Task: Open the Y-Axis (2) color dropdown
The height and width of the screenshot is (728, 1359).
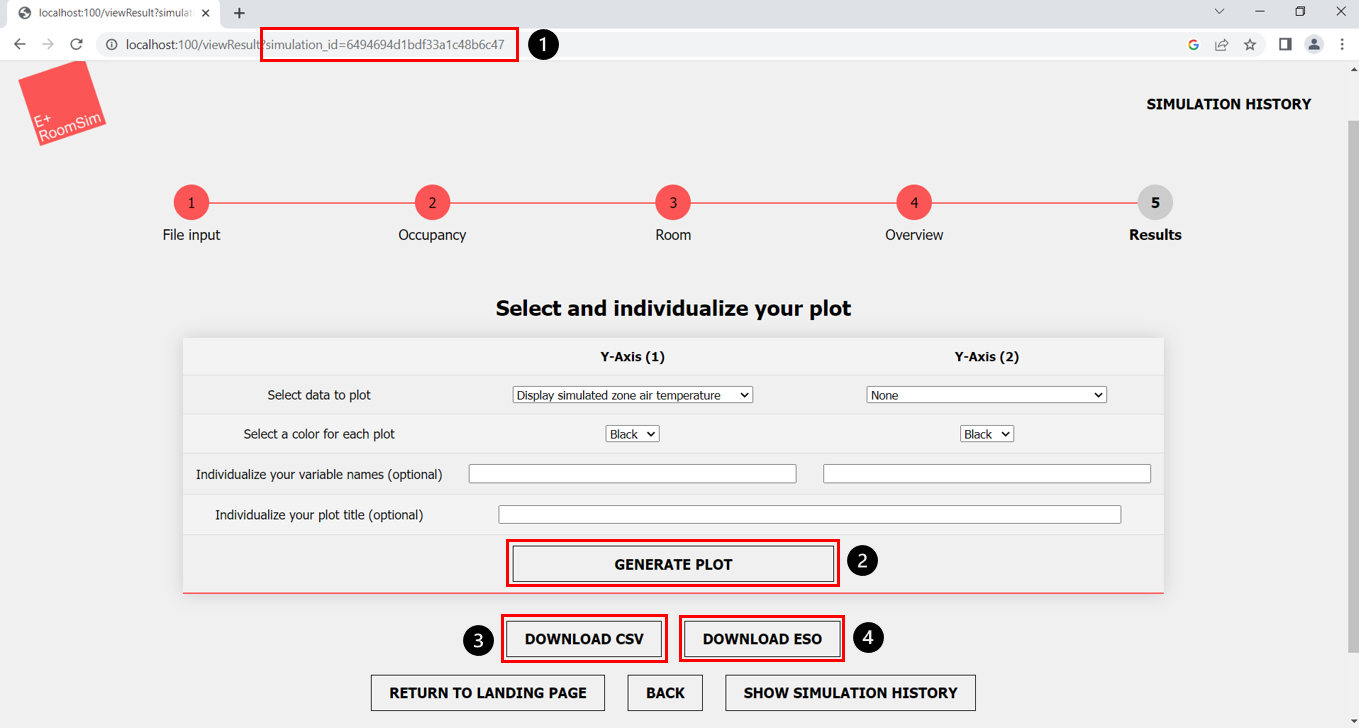Action: pos(986,434)
